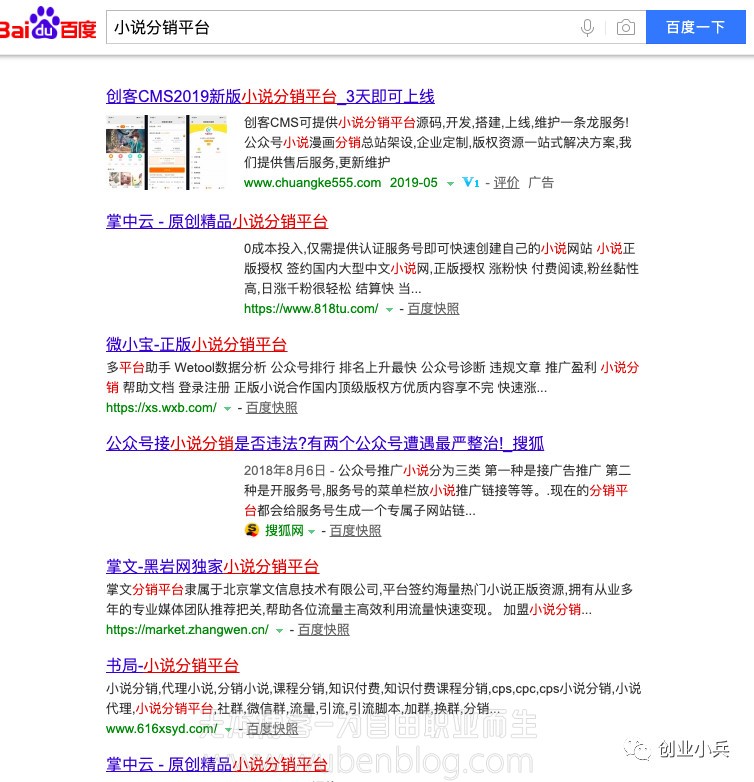Open the 818tu.com URL link
This screenshot has height=782, width=754.
(x=311, y=309)
